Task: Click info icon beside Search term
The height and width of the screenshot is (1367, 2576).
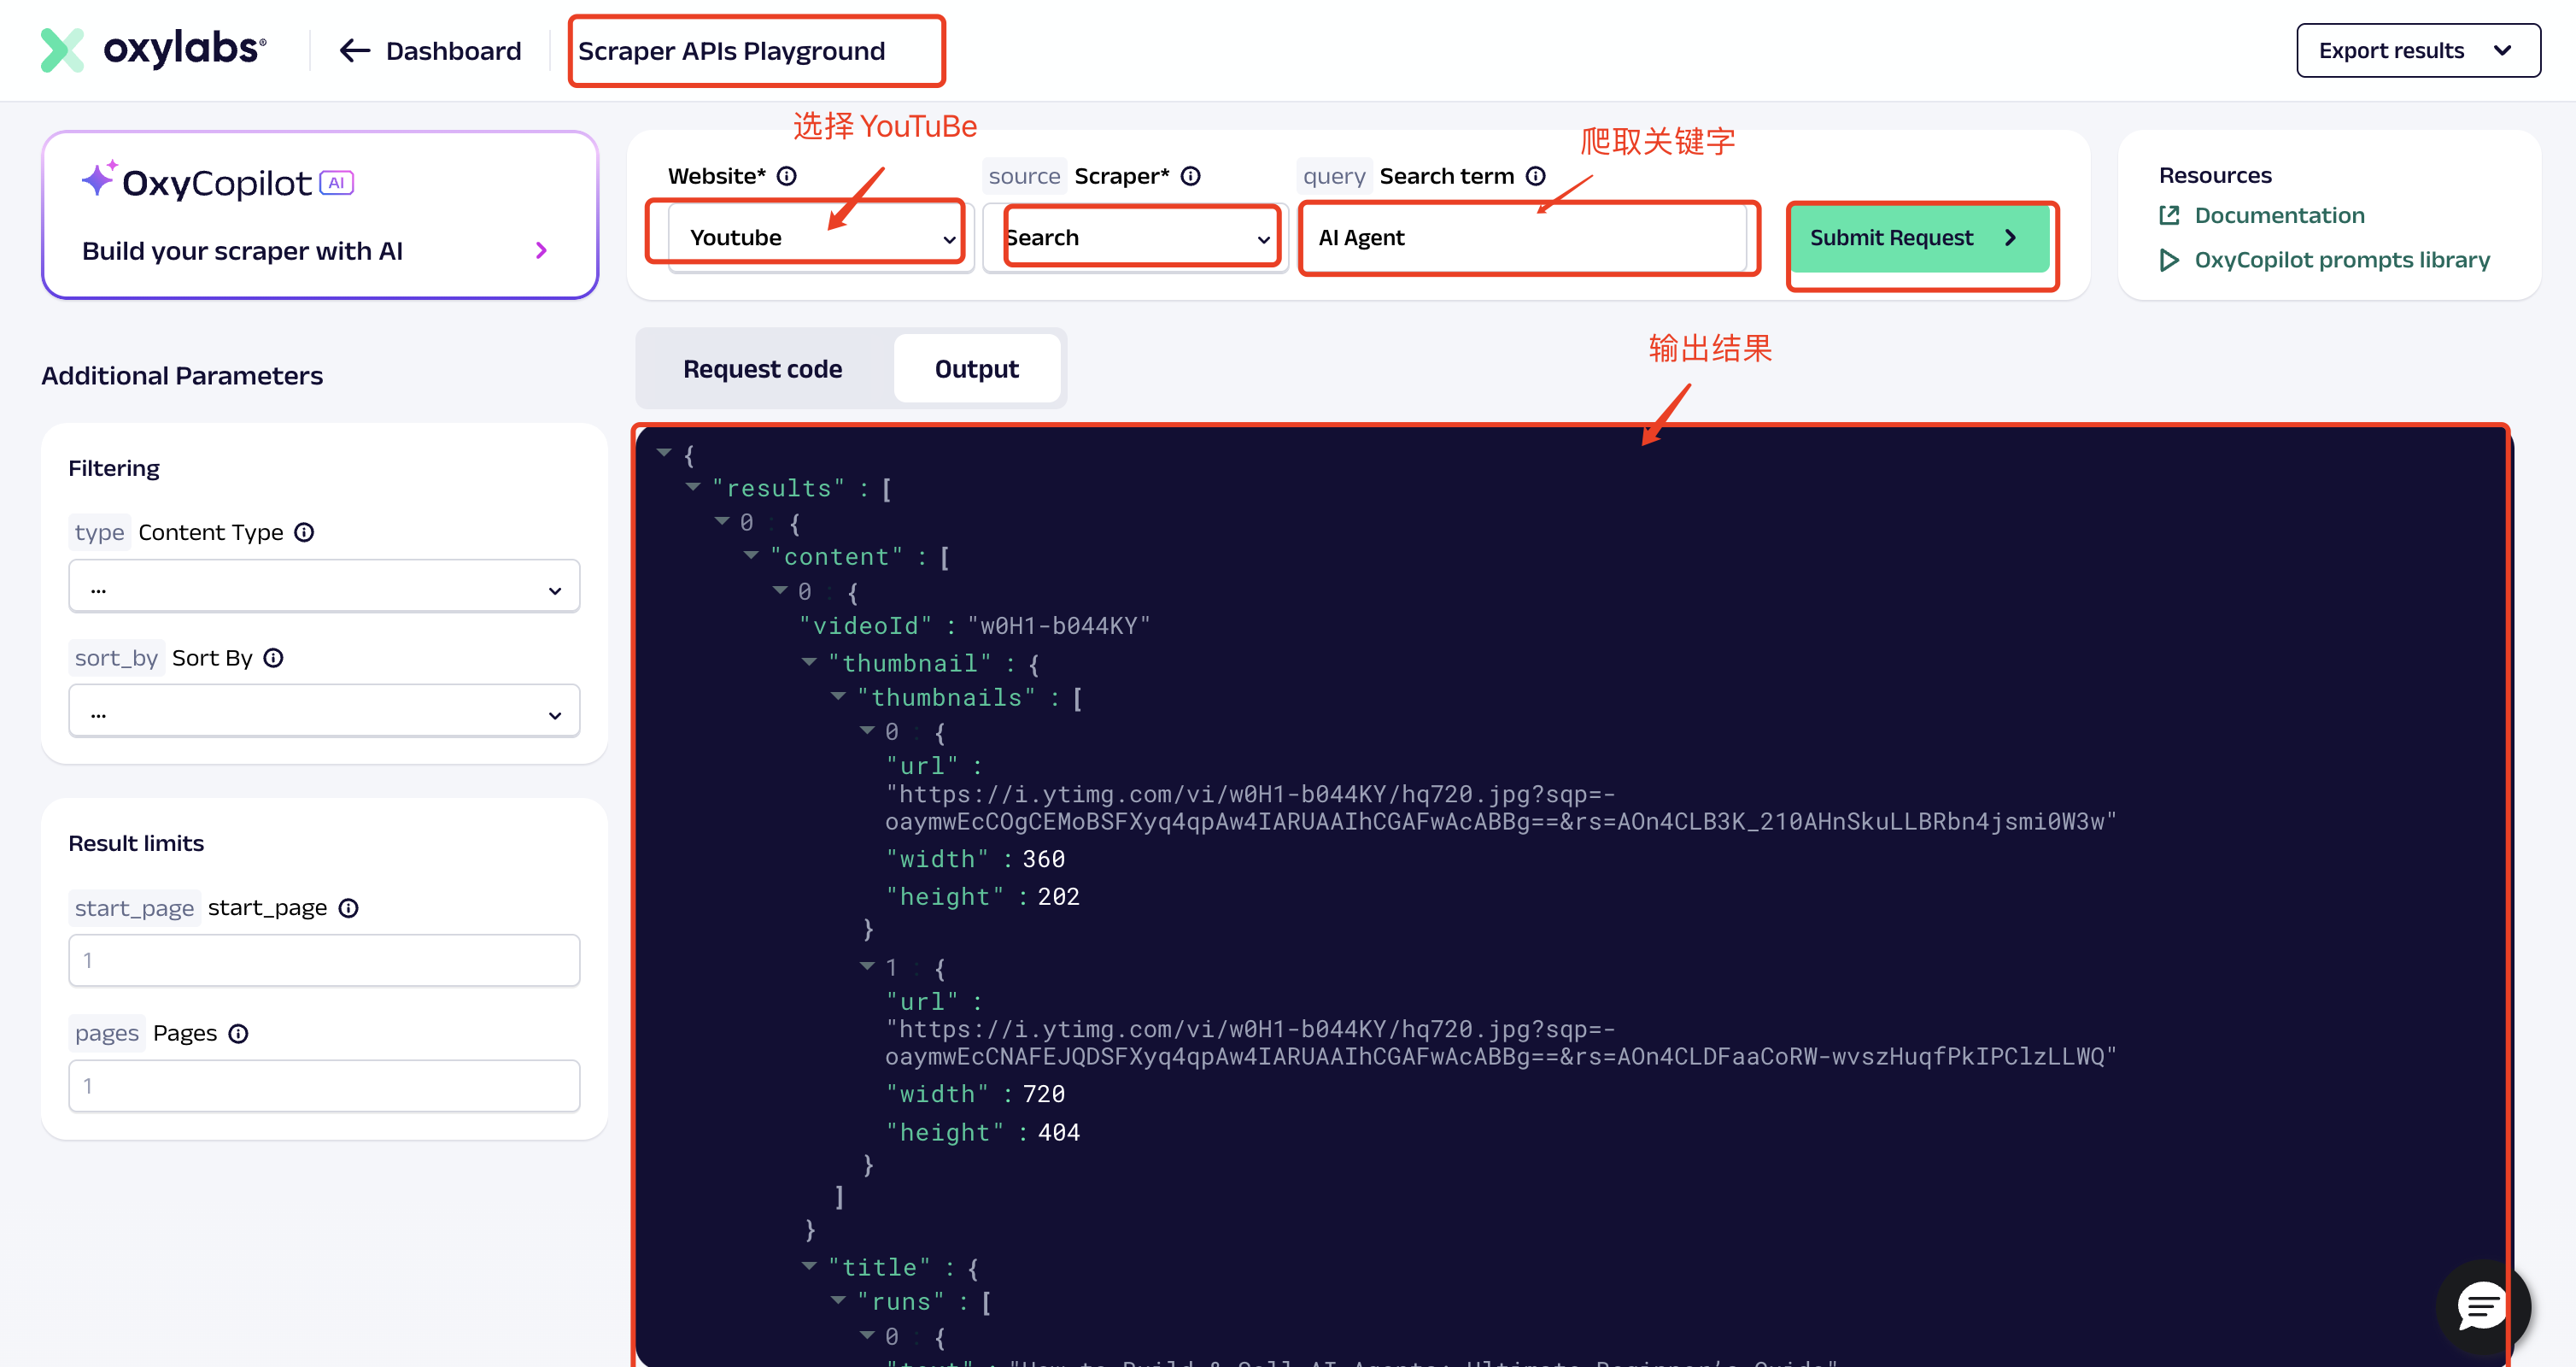Action: [1535, 176]
